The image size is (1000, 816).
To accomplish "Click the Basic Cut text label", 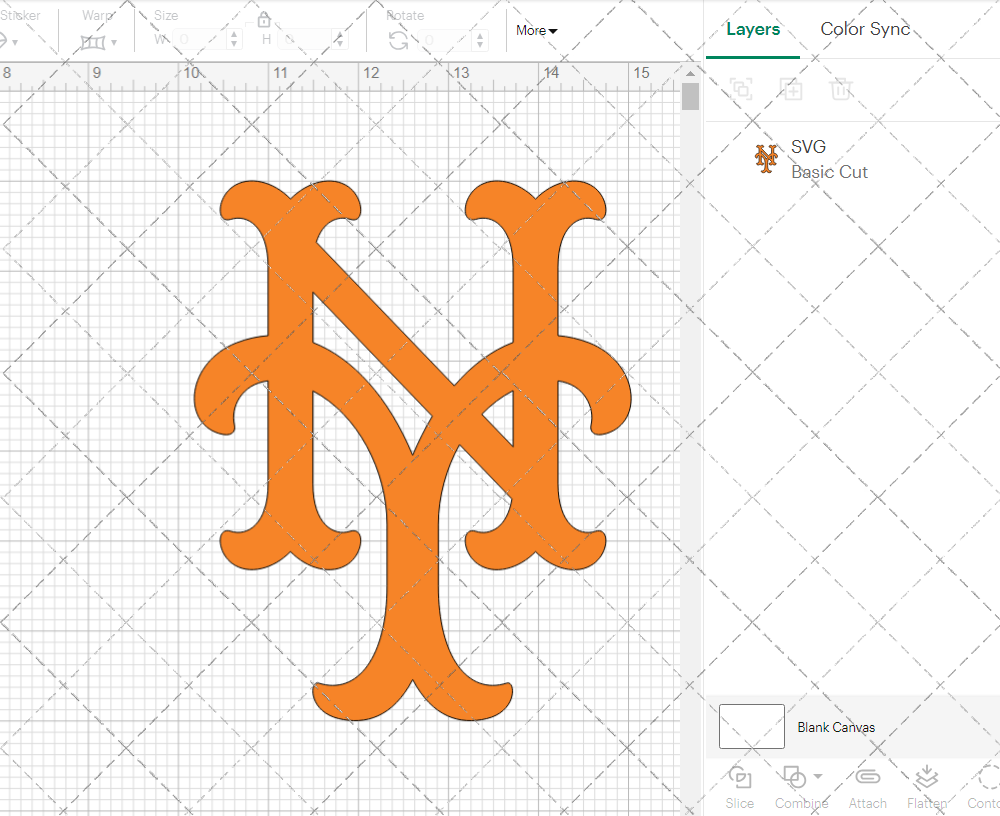I will tap(829, 172).
